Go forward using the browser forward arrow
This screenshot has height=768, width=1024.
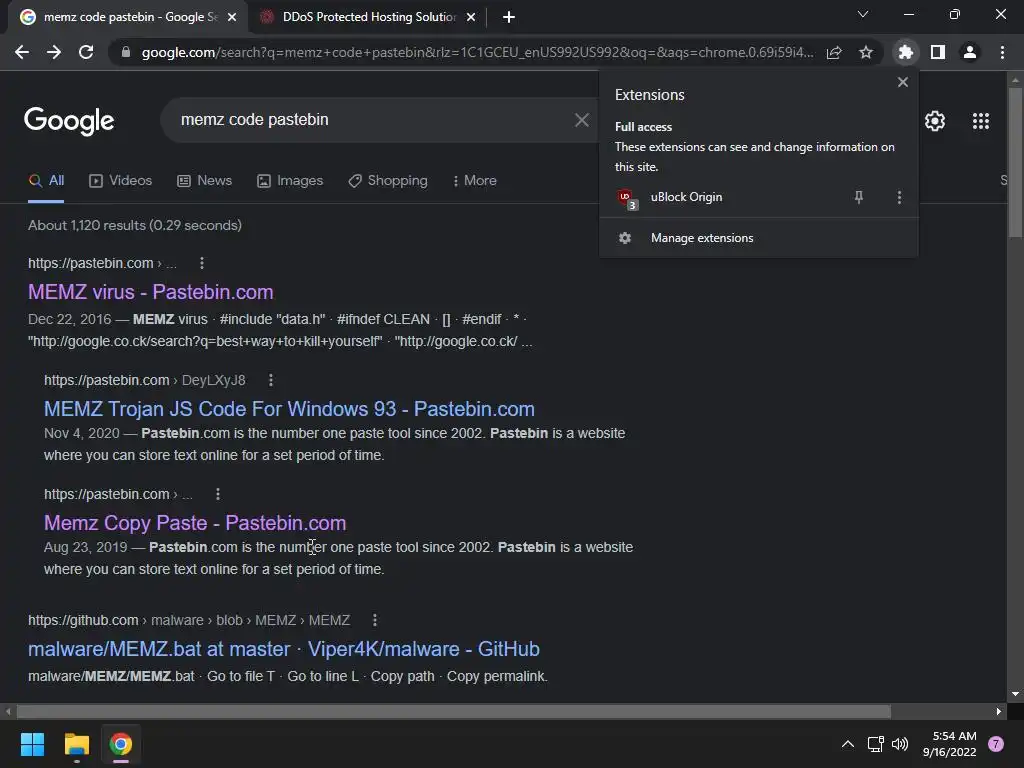pos(54,52)
